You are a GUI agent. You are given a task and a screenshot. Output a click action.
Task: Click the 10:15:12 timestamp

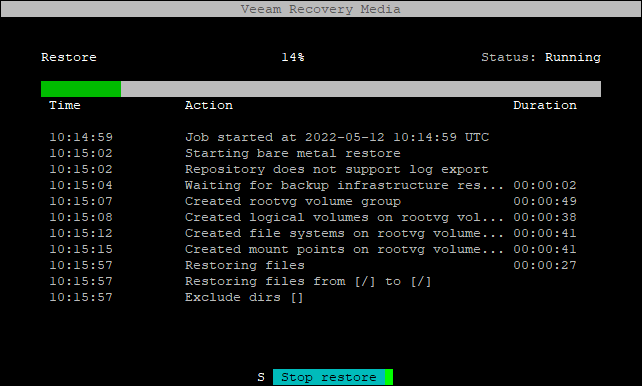point(81,233)
